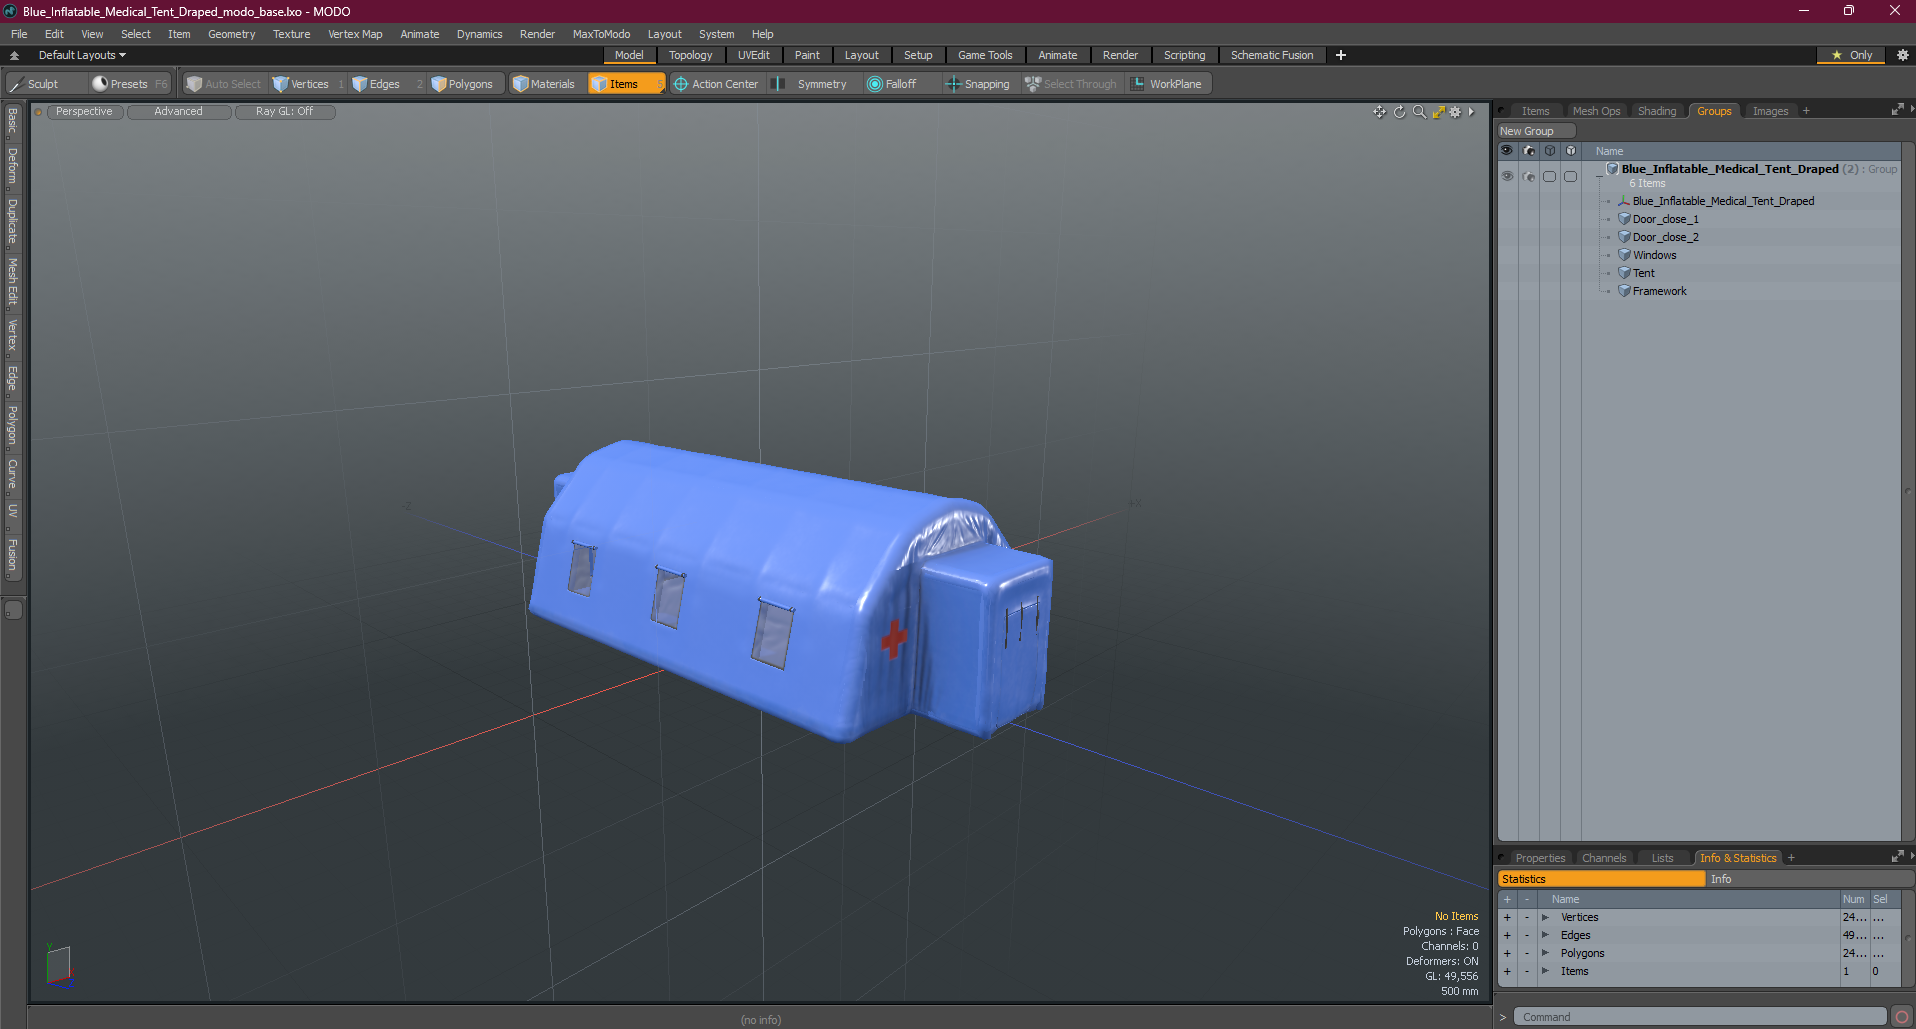This screenshot has width=1916, height=1029.
Task: Switch to Materials selection mode
Action: pyautogui.click(x=544, y=84)
